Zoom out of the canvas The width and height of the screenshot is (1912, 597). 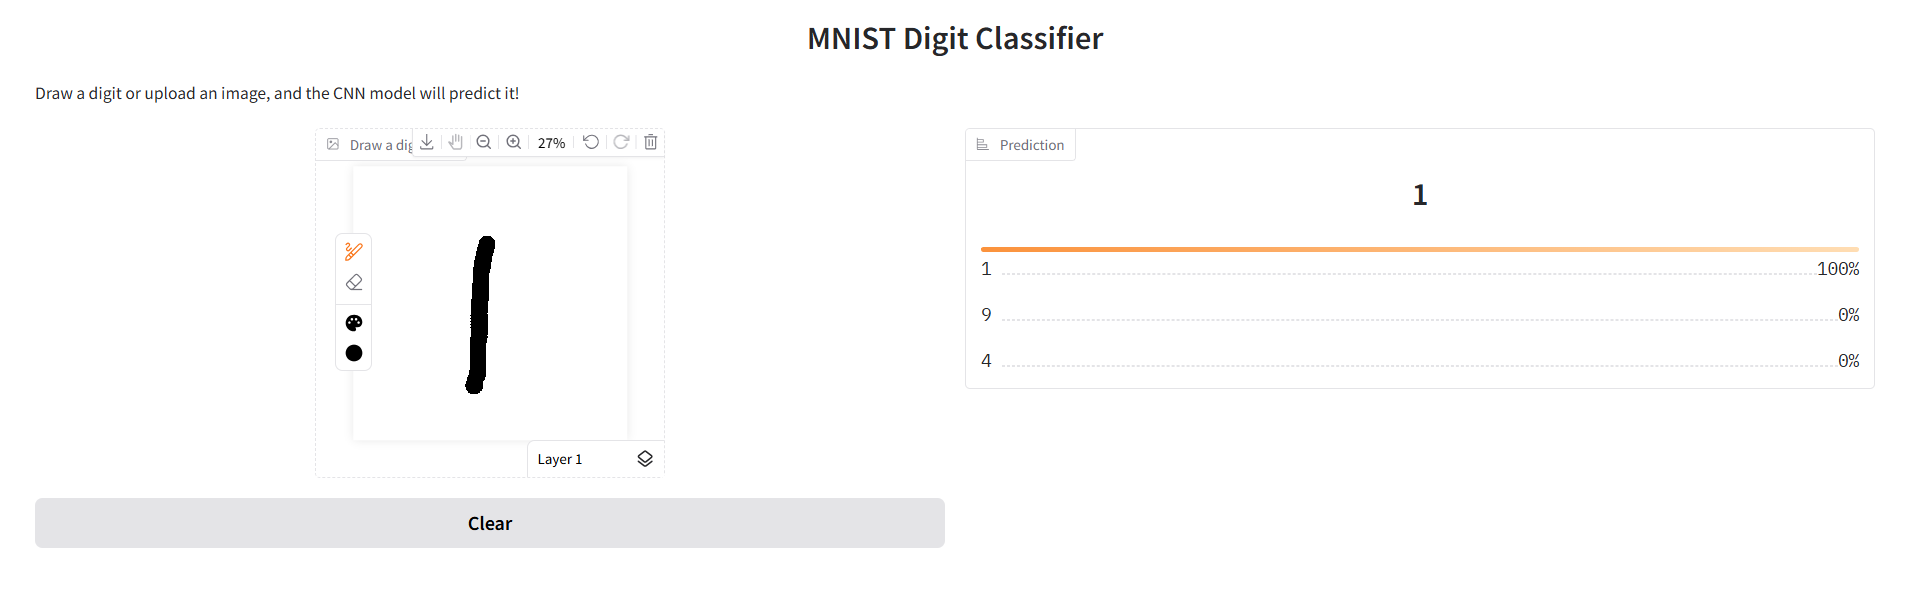484,142
